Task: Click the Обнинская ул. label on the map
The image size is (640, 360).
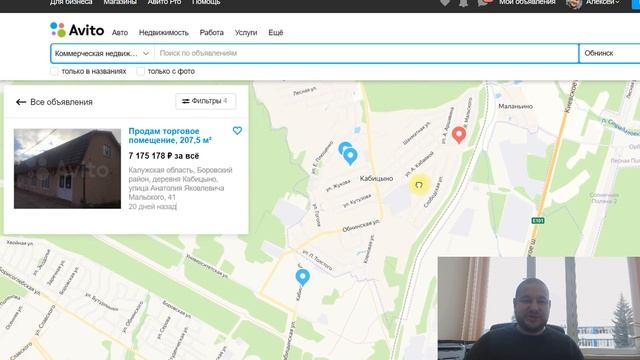Action: click(361, 226)
